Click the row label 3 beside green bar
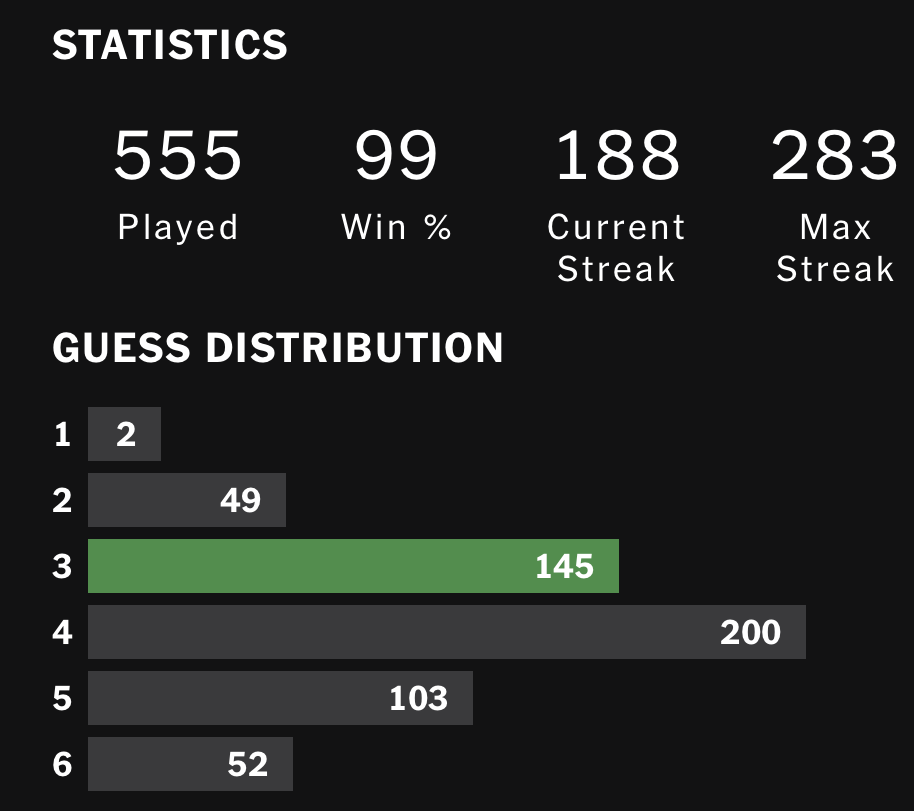The height and width of the screenshot is (811, 914). [x=63, y=566]
